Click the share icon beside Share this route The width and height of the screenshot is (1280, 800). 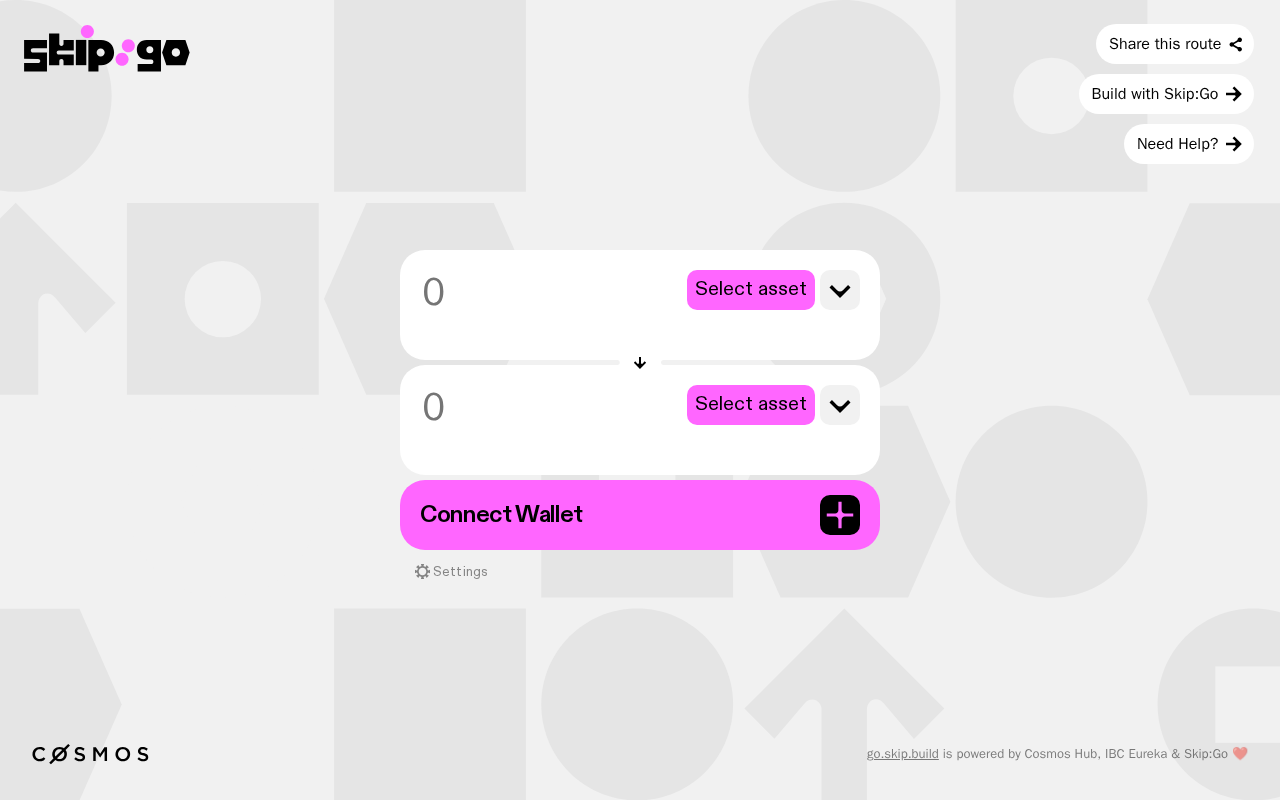[1236, 44]
